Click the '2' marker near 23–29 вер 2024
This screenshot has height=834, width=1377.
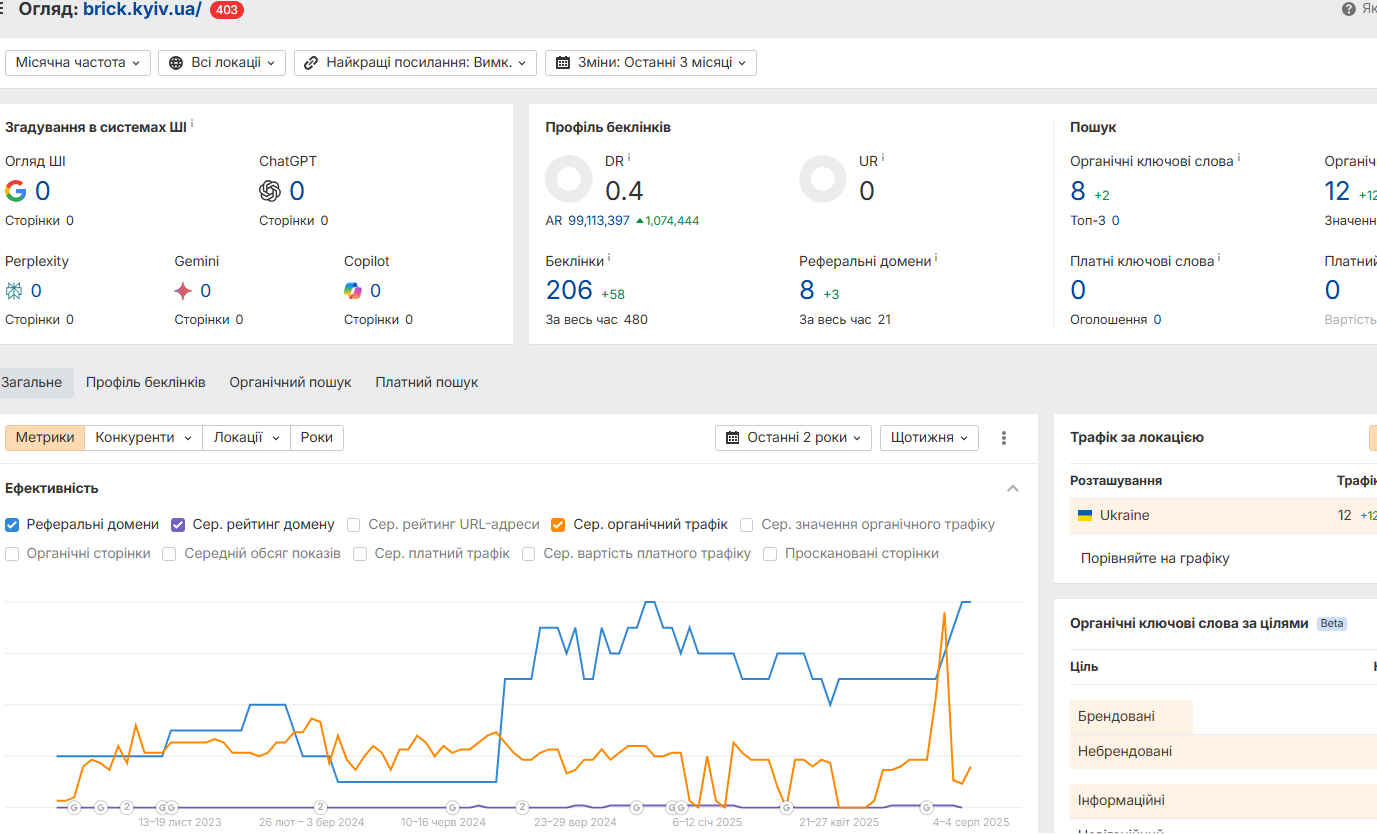coord(522,807)
